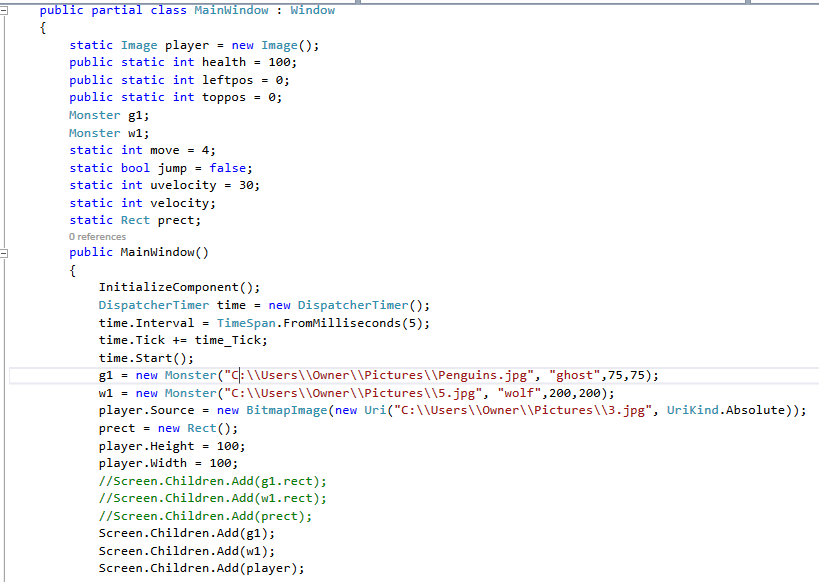
Task: Click 'Interval' property of time
Action: (165, 323)
